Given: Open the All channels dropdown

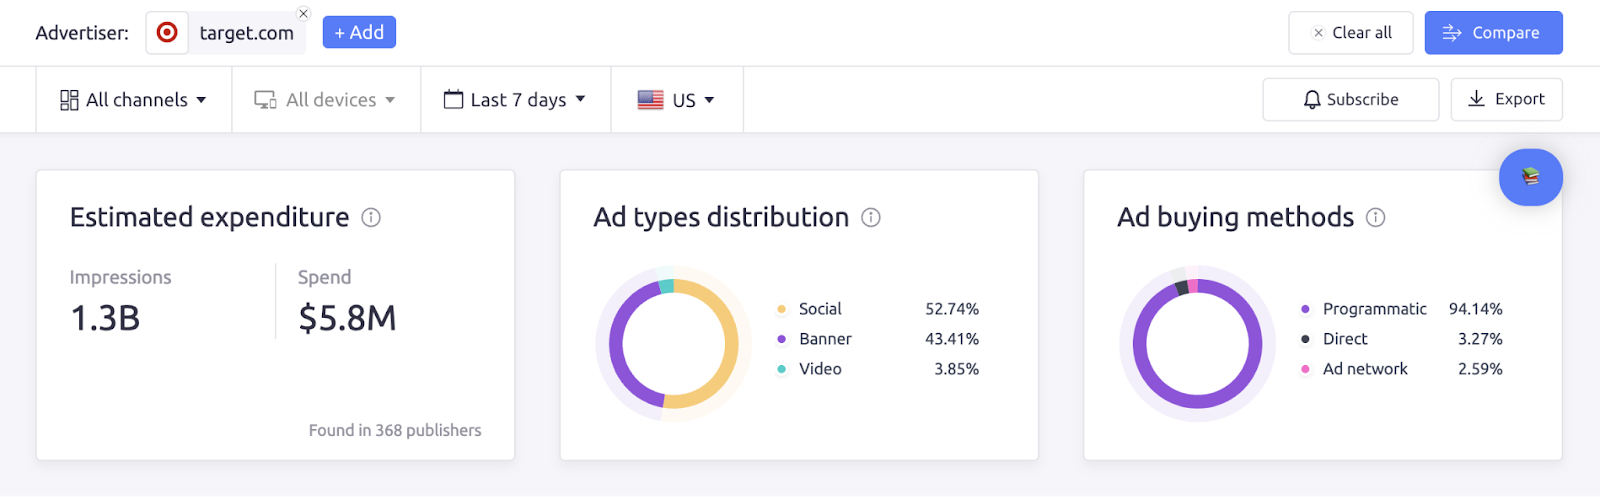Looking at the screenshot, I should (134, 100).
